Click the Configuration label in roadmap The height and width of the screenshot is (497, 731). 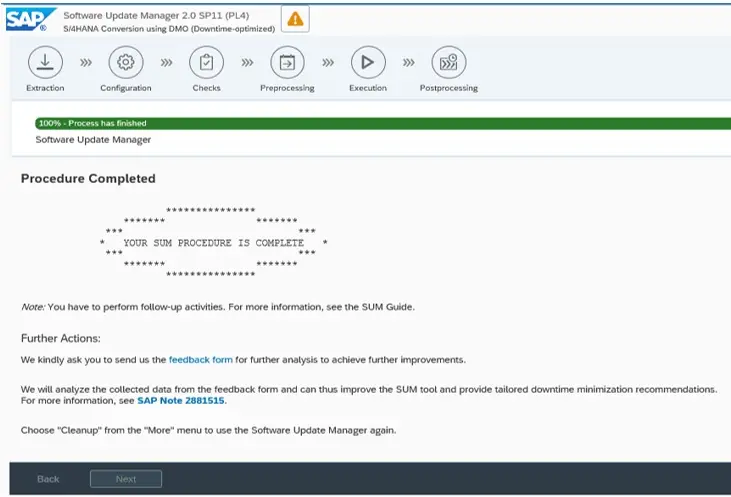coord(126,88)
